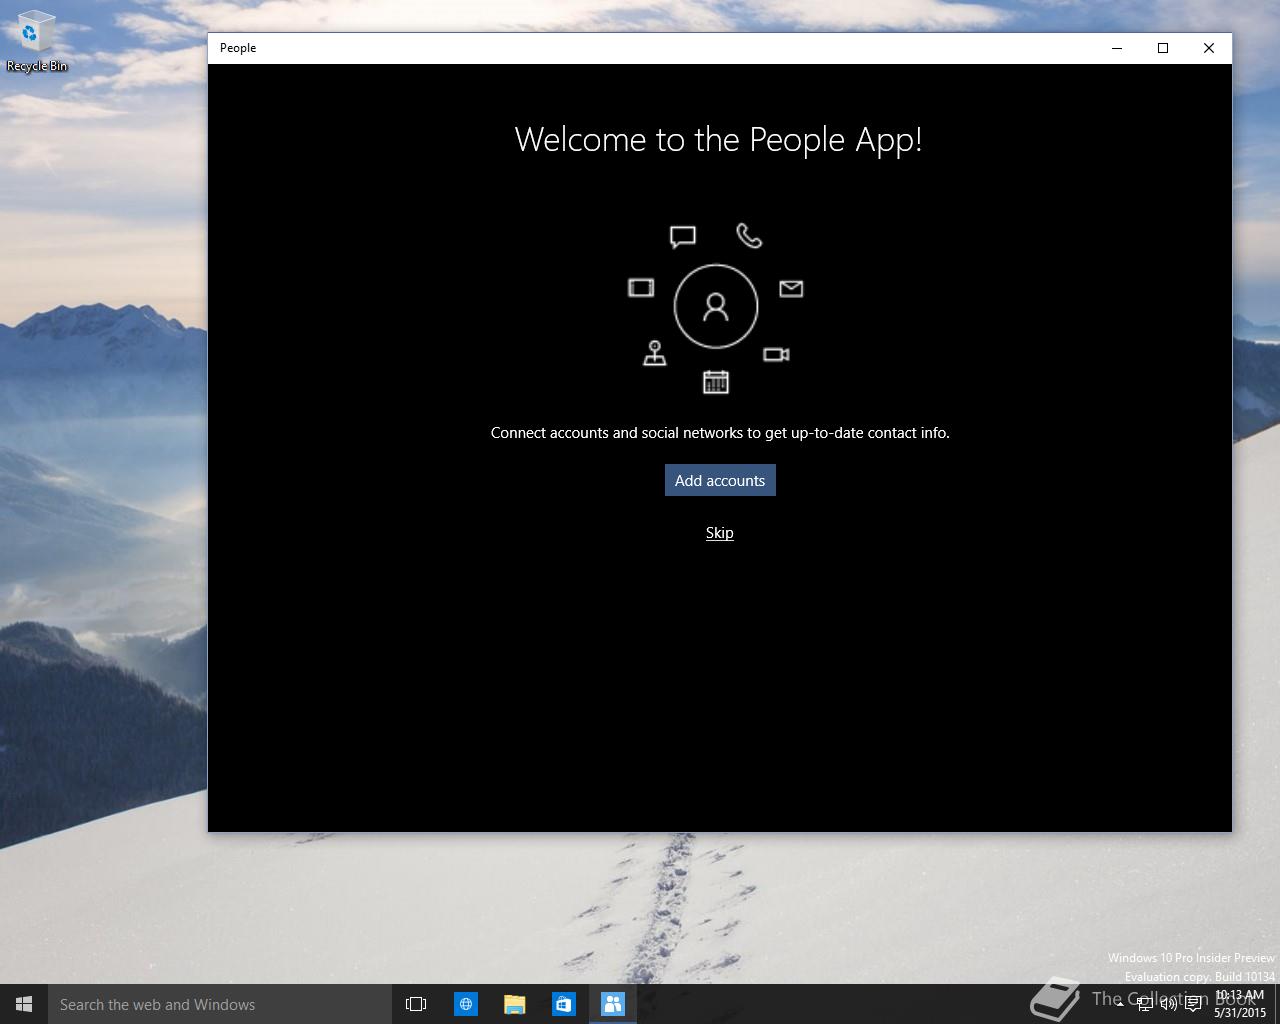
Task: Open the volume control tray icon
Action: pyautogui.click(x=1169, y=1005)
